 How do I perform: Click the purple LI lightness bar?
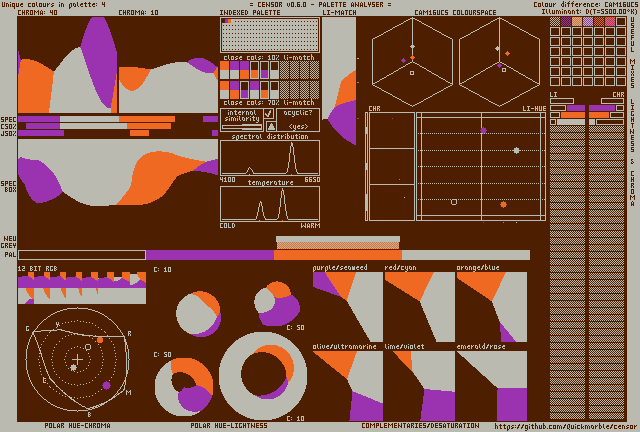pyautogui.click(x=576, y=108)
